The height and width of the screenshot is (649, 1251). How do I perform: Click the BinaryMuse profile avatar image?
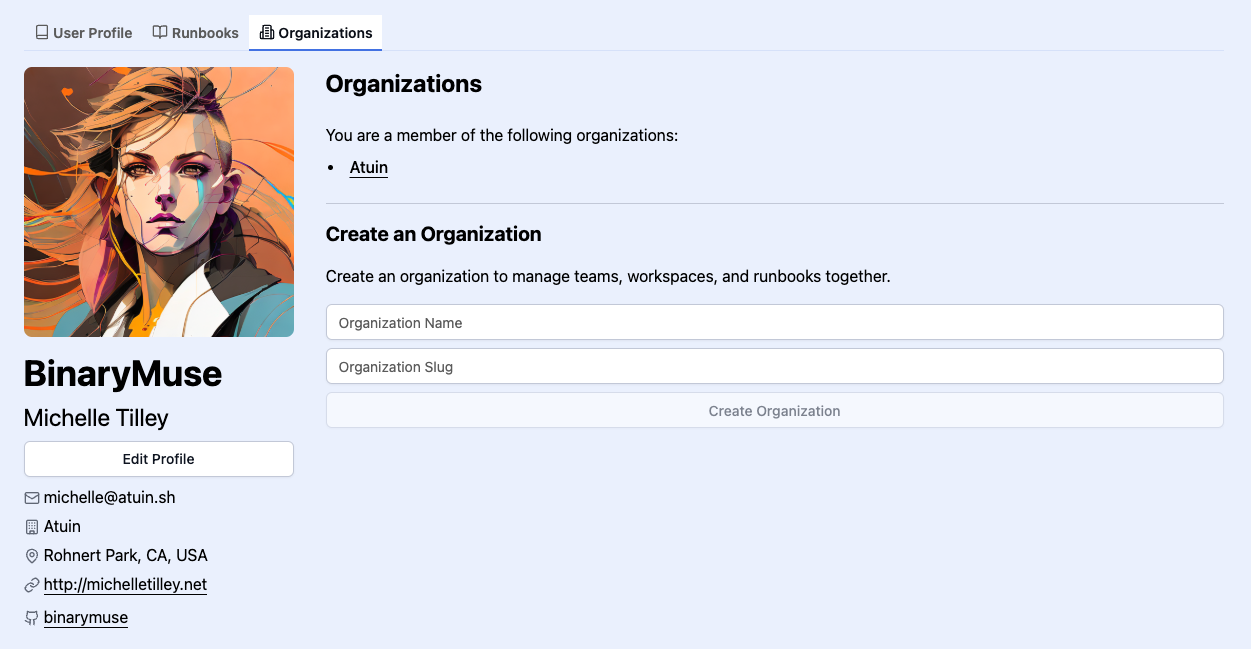pos(159,202)
